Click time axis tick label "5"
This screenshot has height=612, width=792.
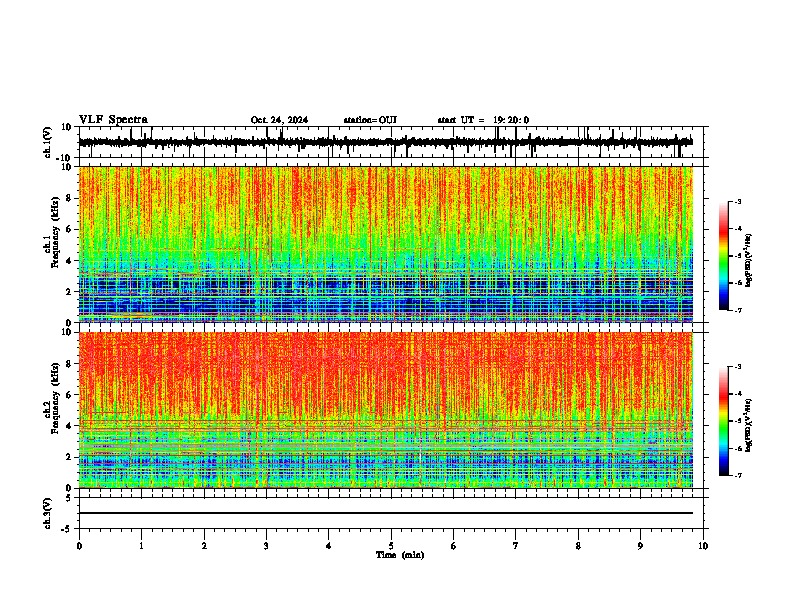point(391,546)
